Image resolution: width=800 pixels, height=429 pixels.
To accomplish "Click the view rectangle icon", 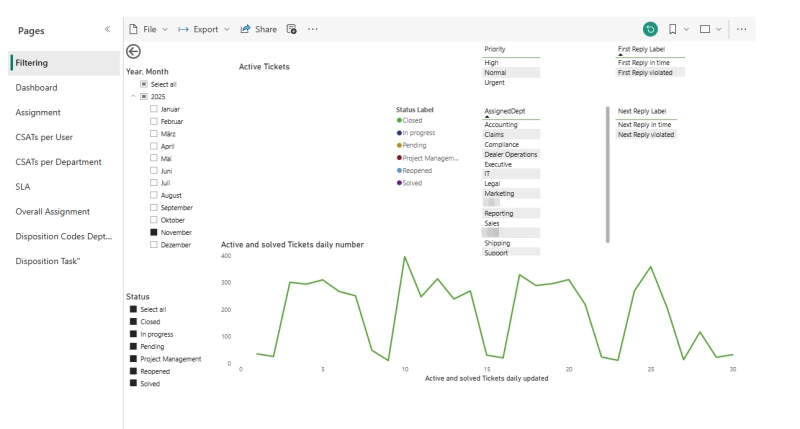I will [705, 29].
